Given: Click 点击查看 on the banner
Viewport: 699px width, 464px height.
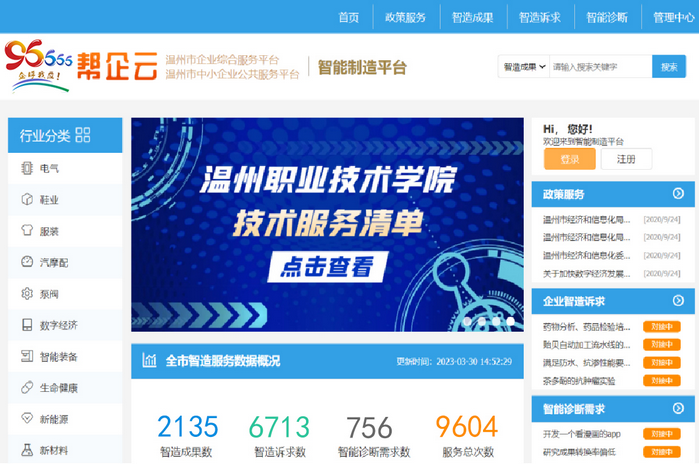Looking at the screenshot, I should point(328,267).
